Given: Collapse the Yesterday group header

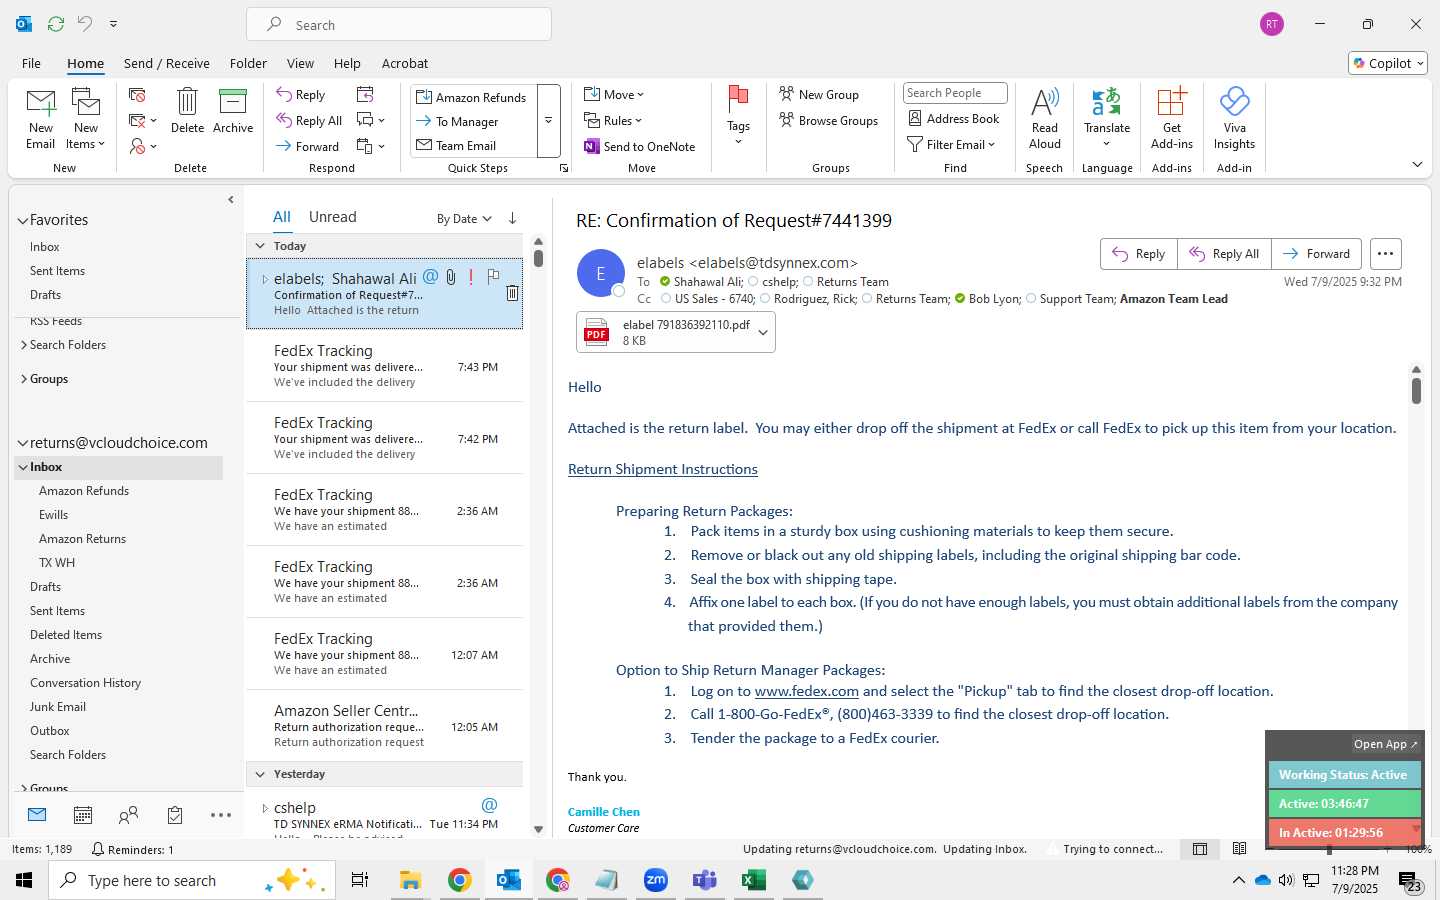Looking at the screenshot, I should click(260, 774).
